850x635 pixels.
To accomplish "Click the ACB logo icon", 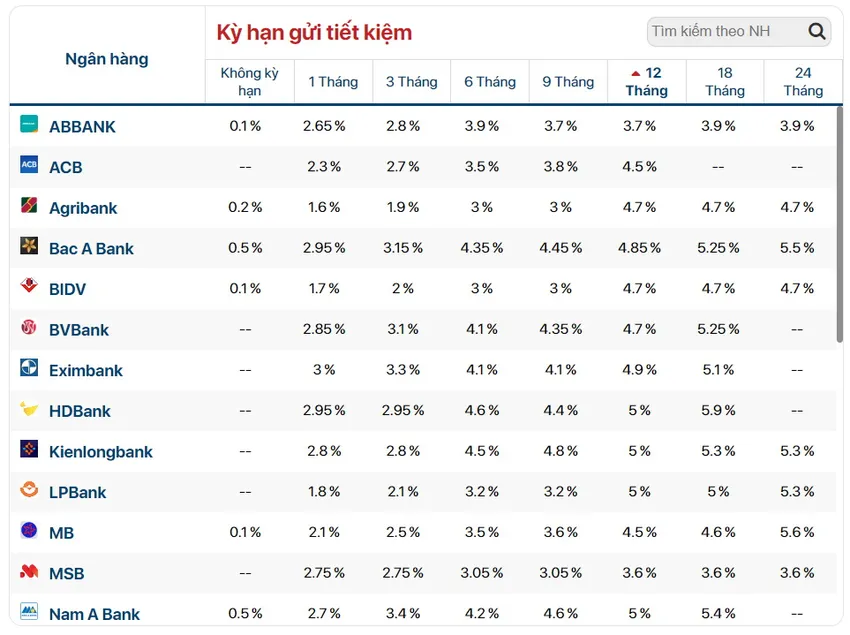I will (x=29, y=164).
